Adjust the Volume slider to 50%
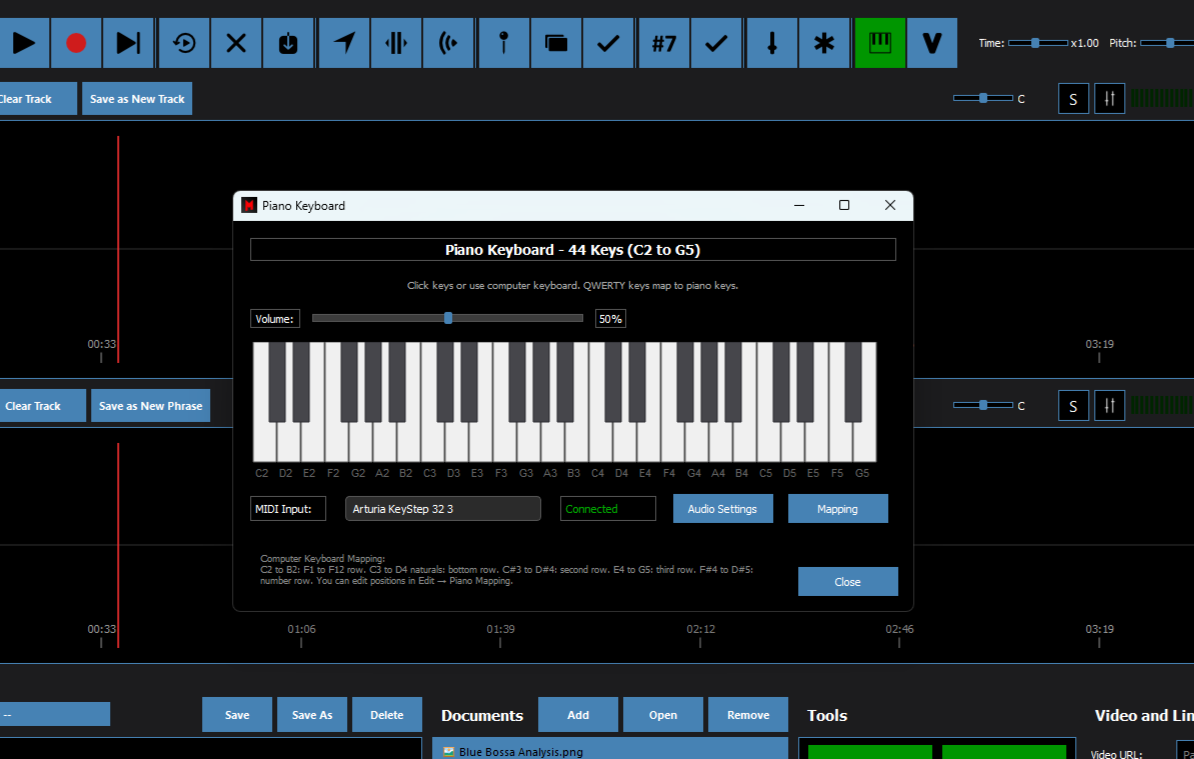This screenshot has height=759, width=1194. (x=447, y=317)
